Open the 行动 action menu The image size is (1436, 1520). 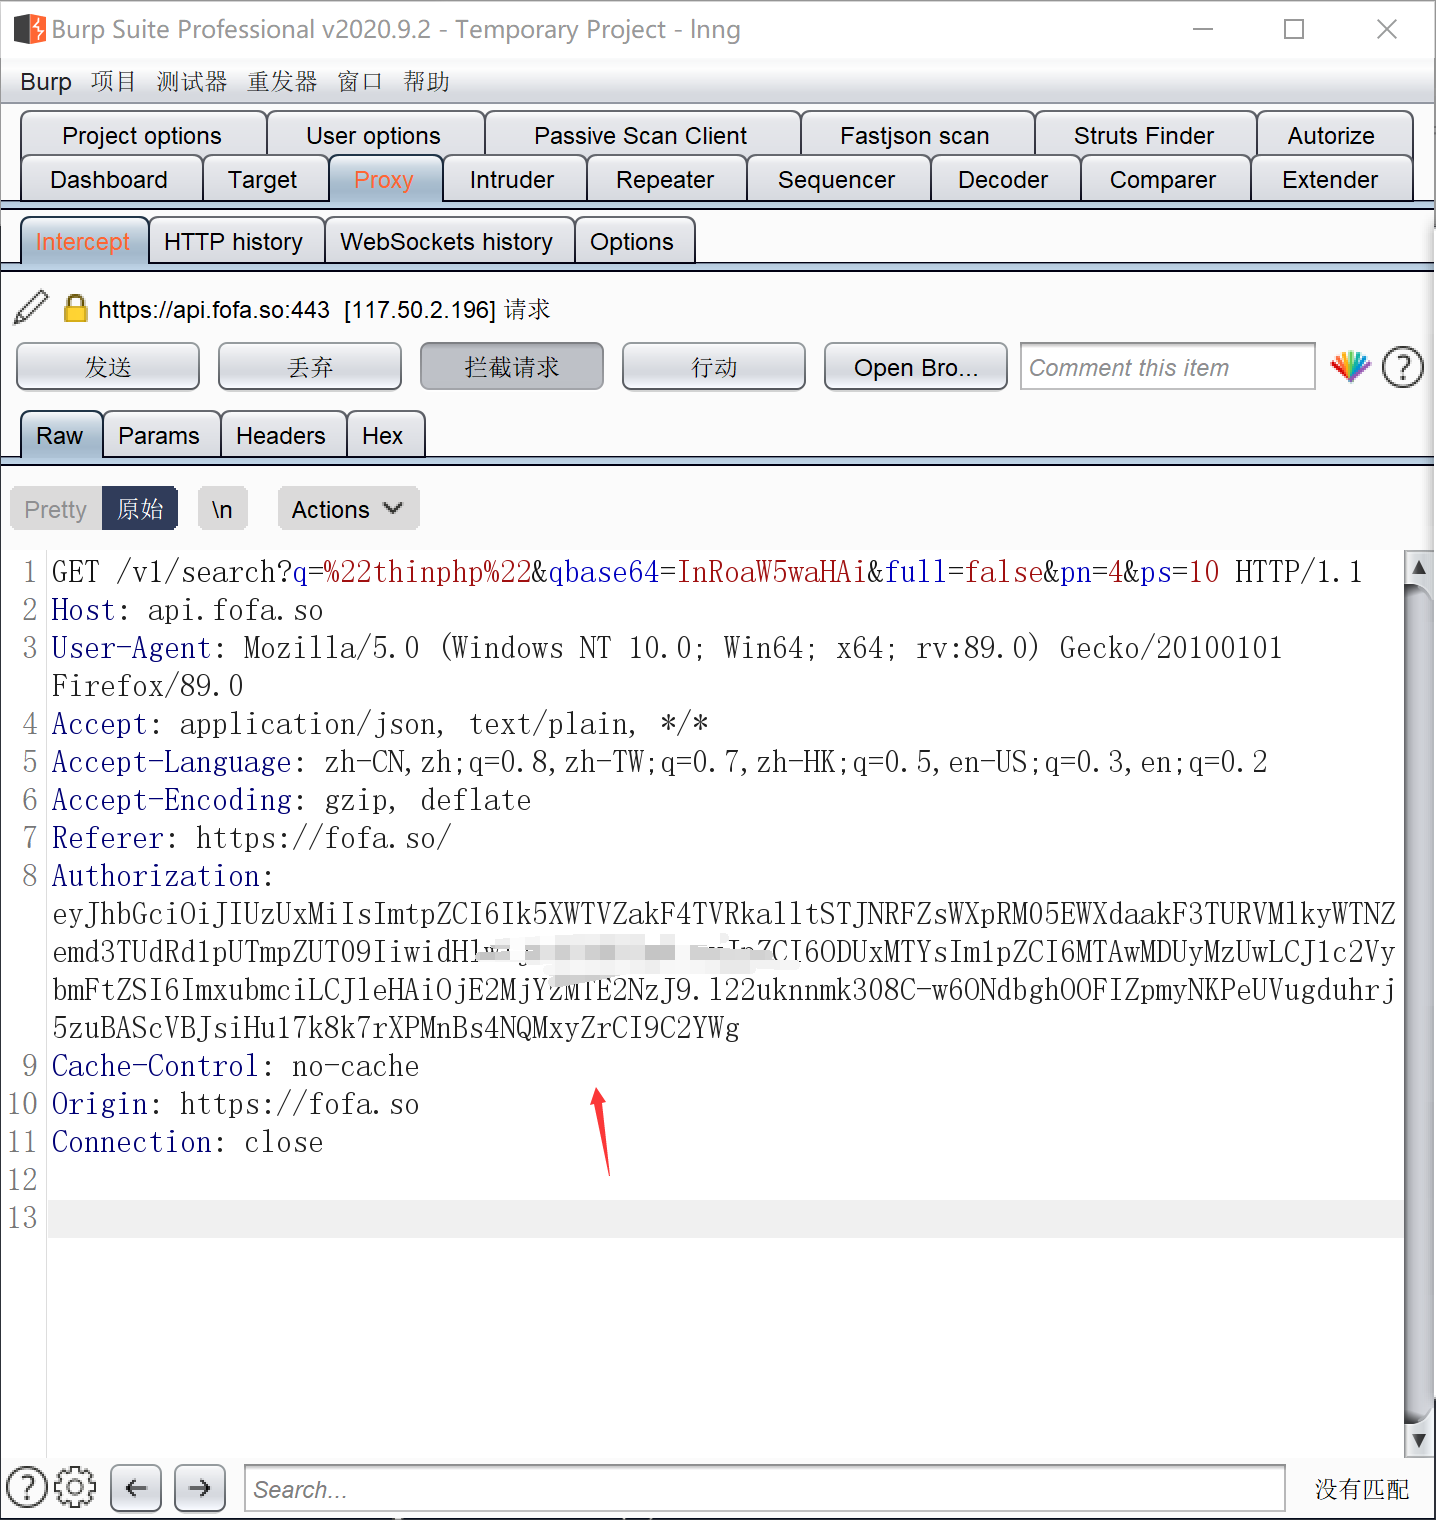click(714, 366)
